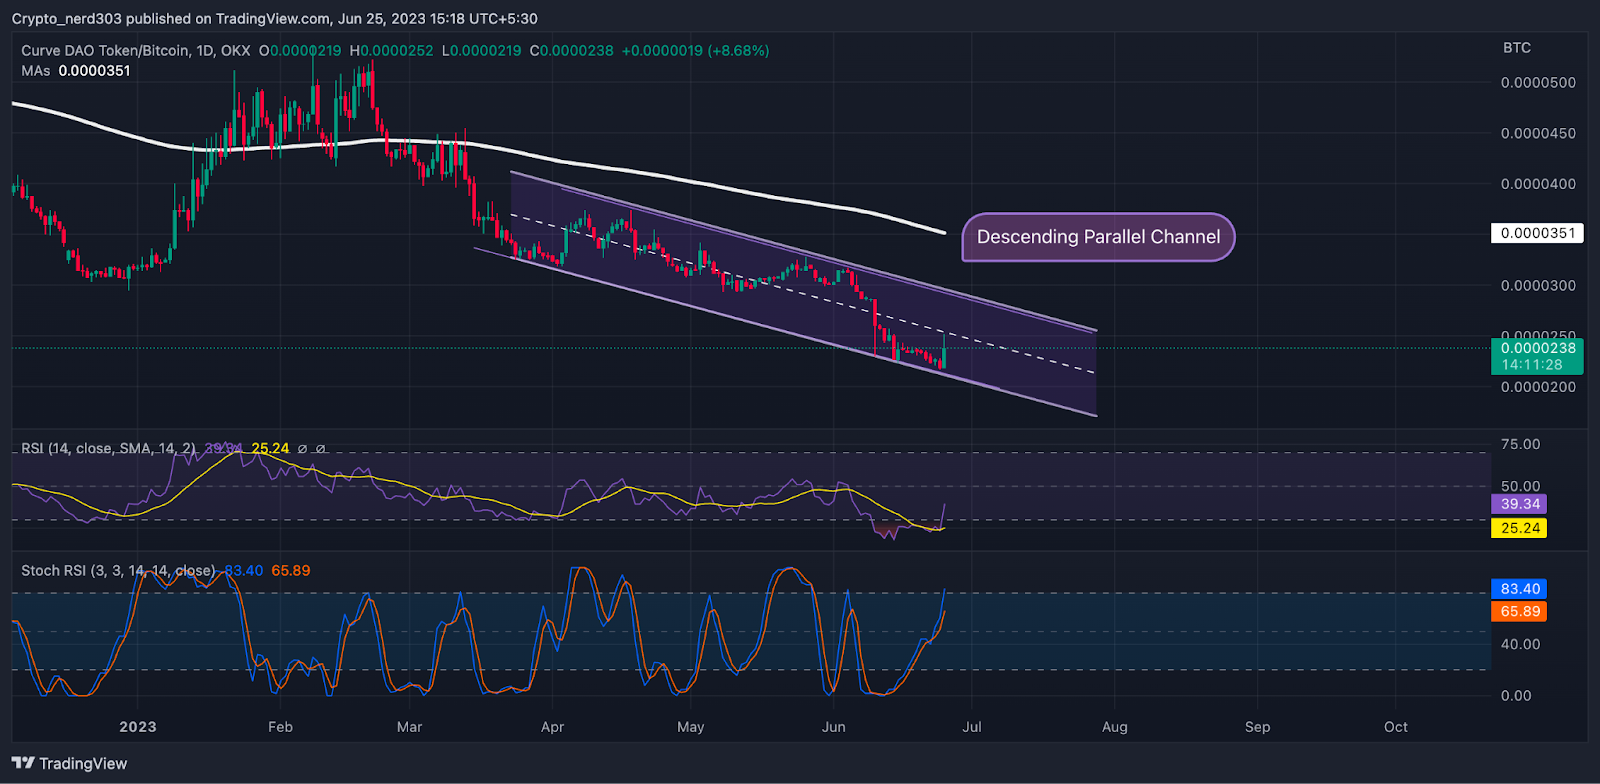This screenshot has width=1600, height=784.
Task: Click the Aug label on the time axis
Action: click(1114, 727)
